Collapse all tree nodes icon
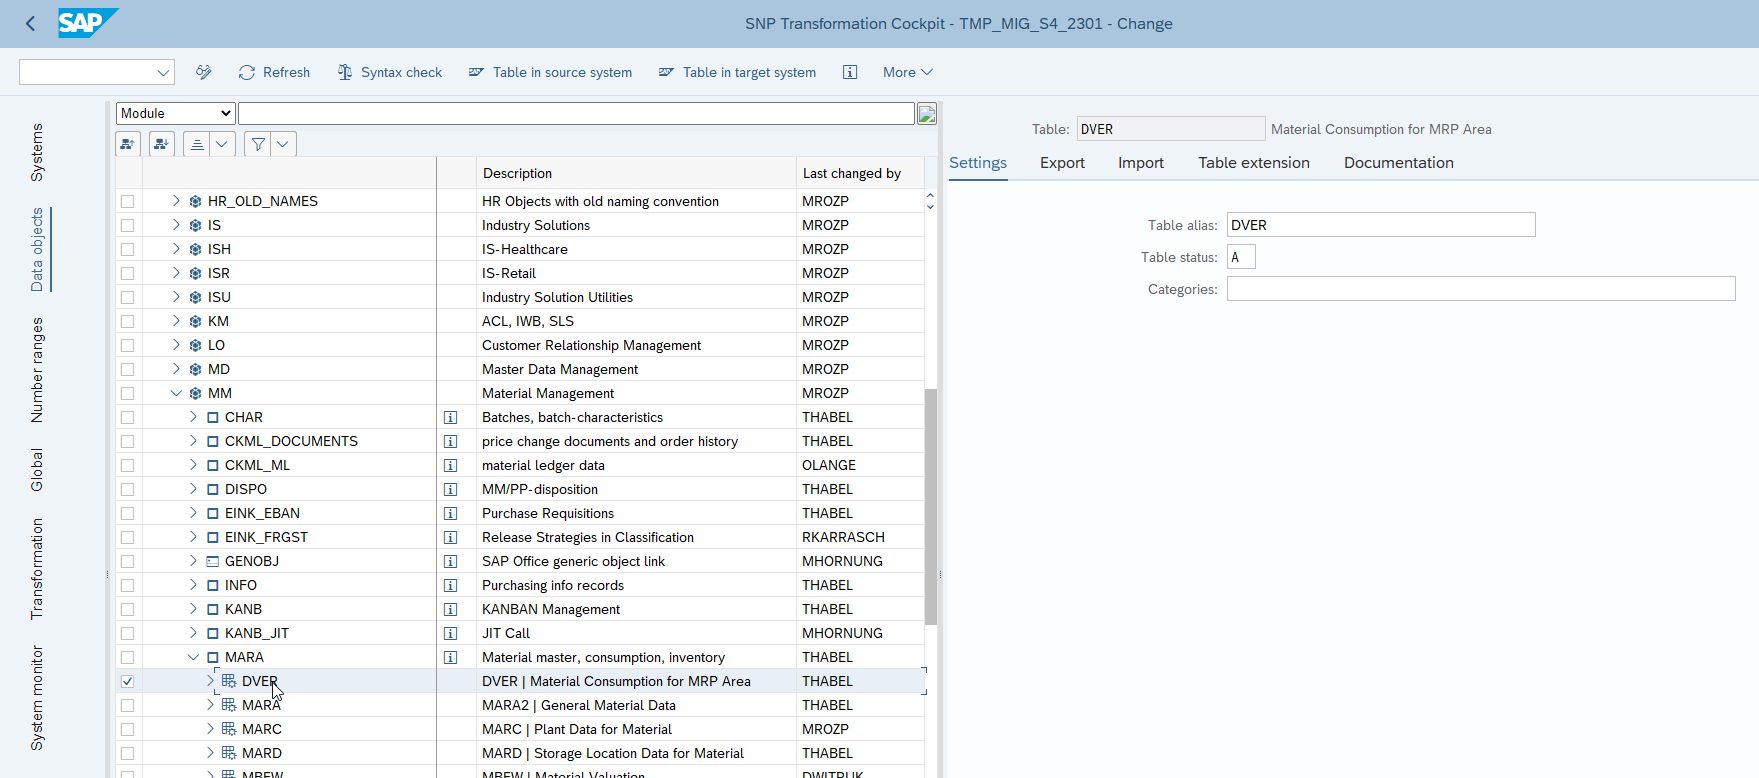1759x778 pixels. point(128,144)
